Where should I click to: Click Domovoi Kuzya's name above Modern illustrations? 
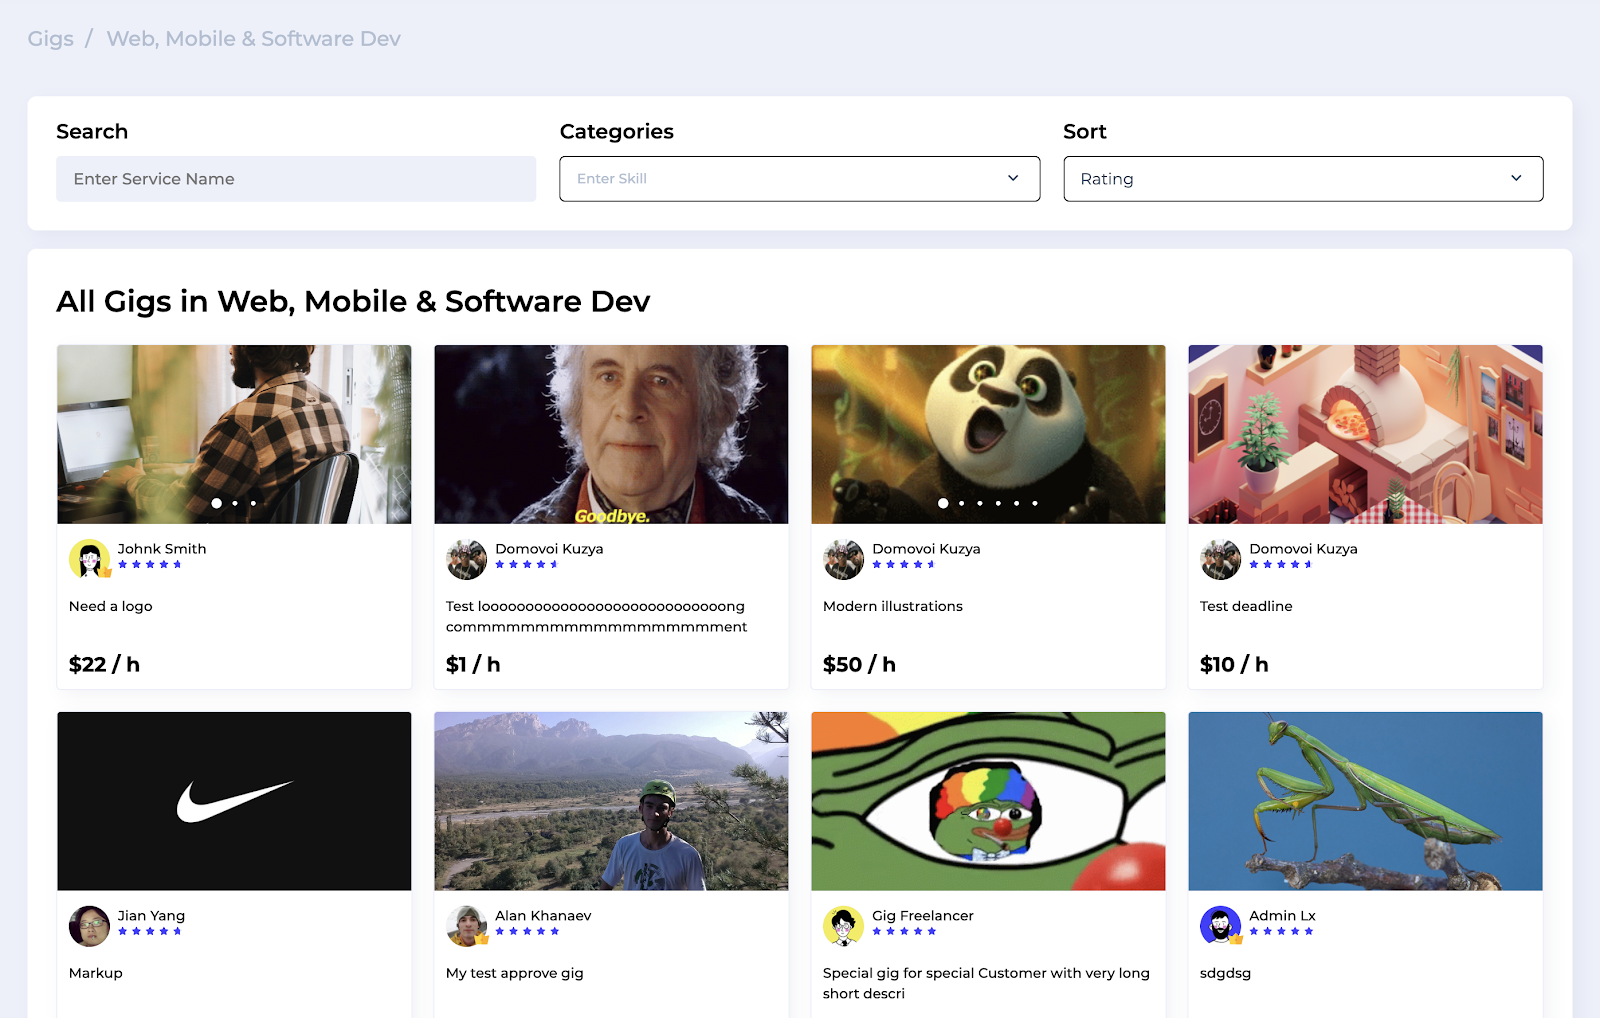click(x=926, y=549)
